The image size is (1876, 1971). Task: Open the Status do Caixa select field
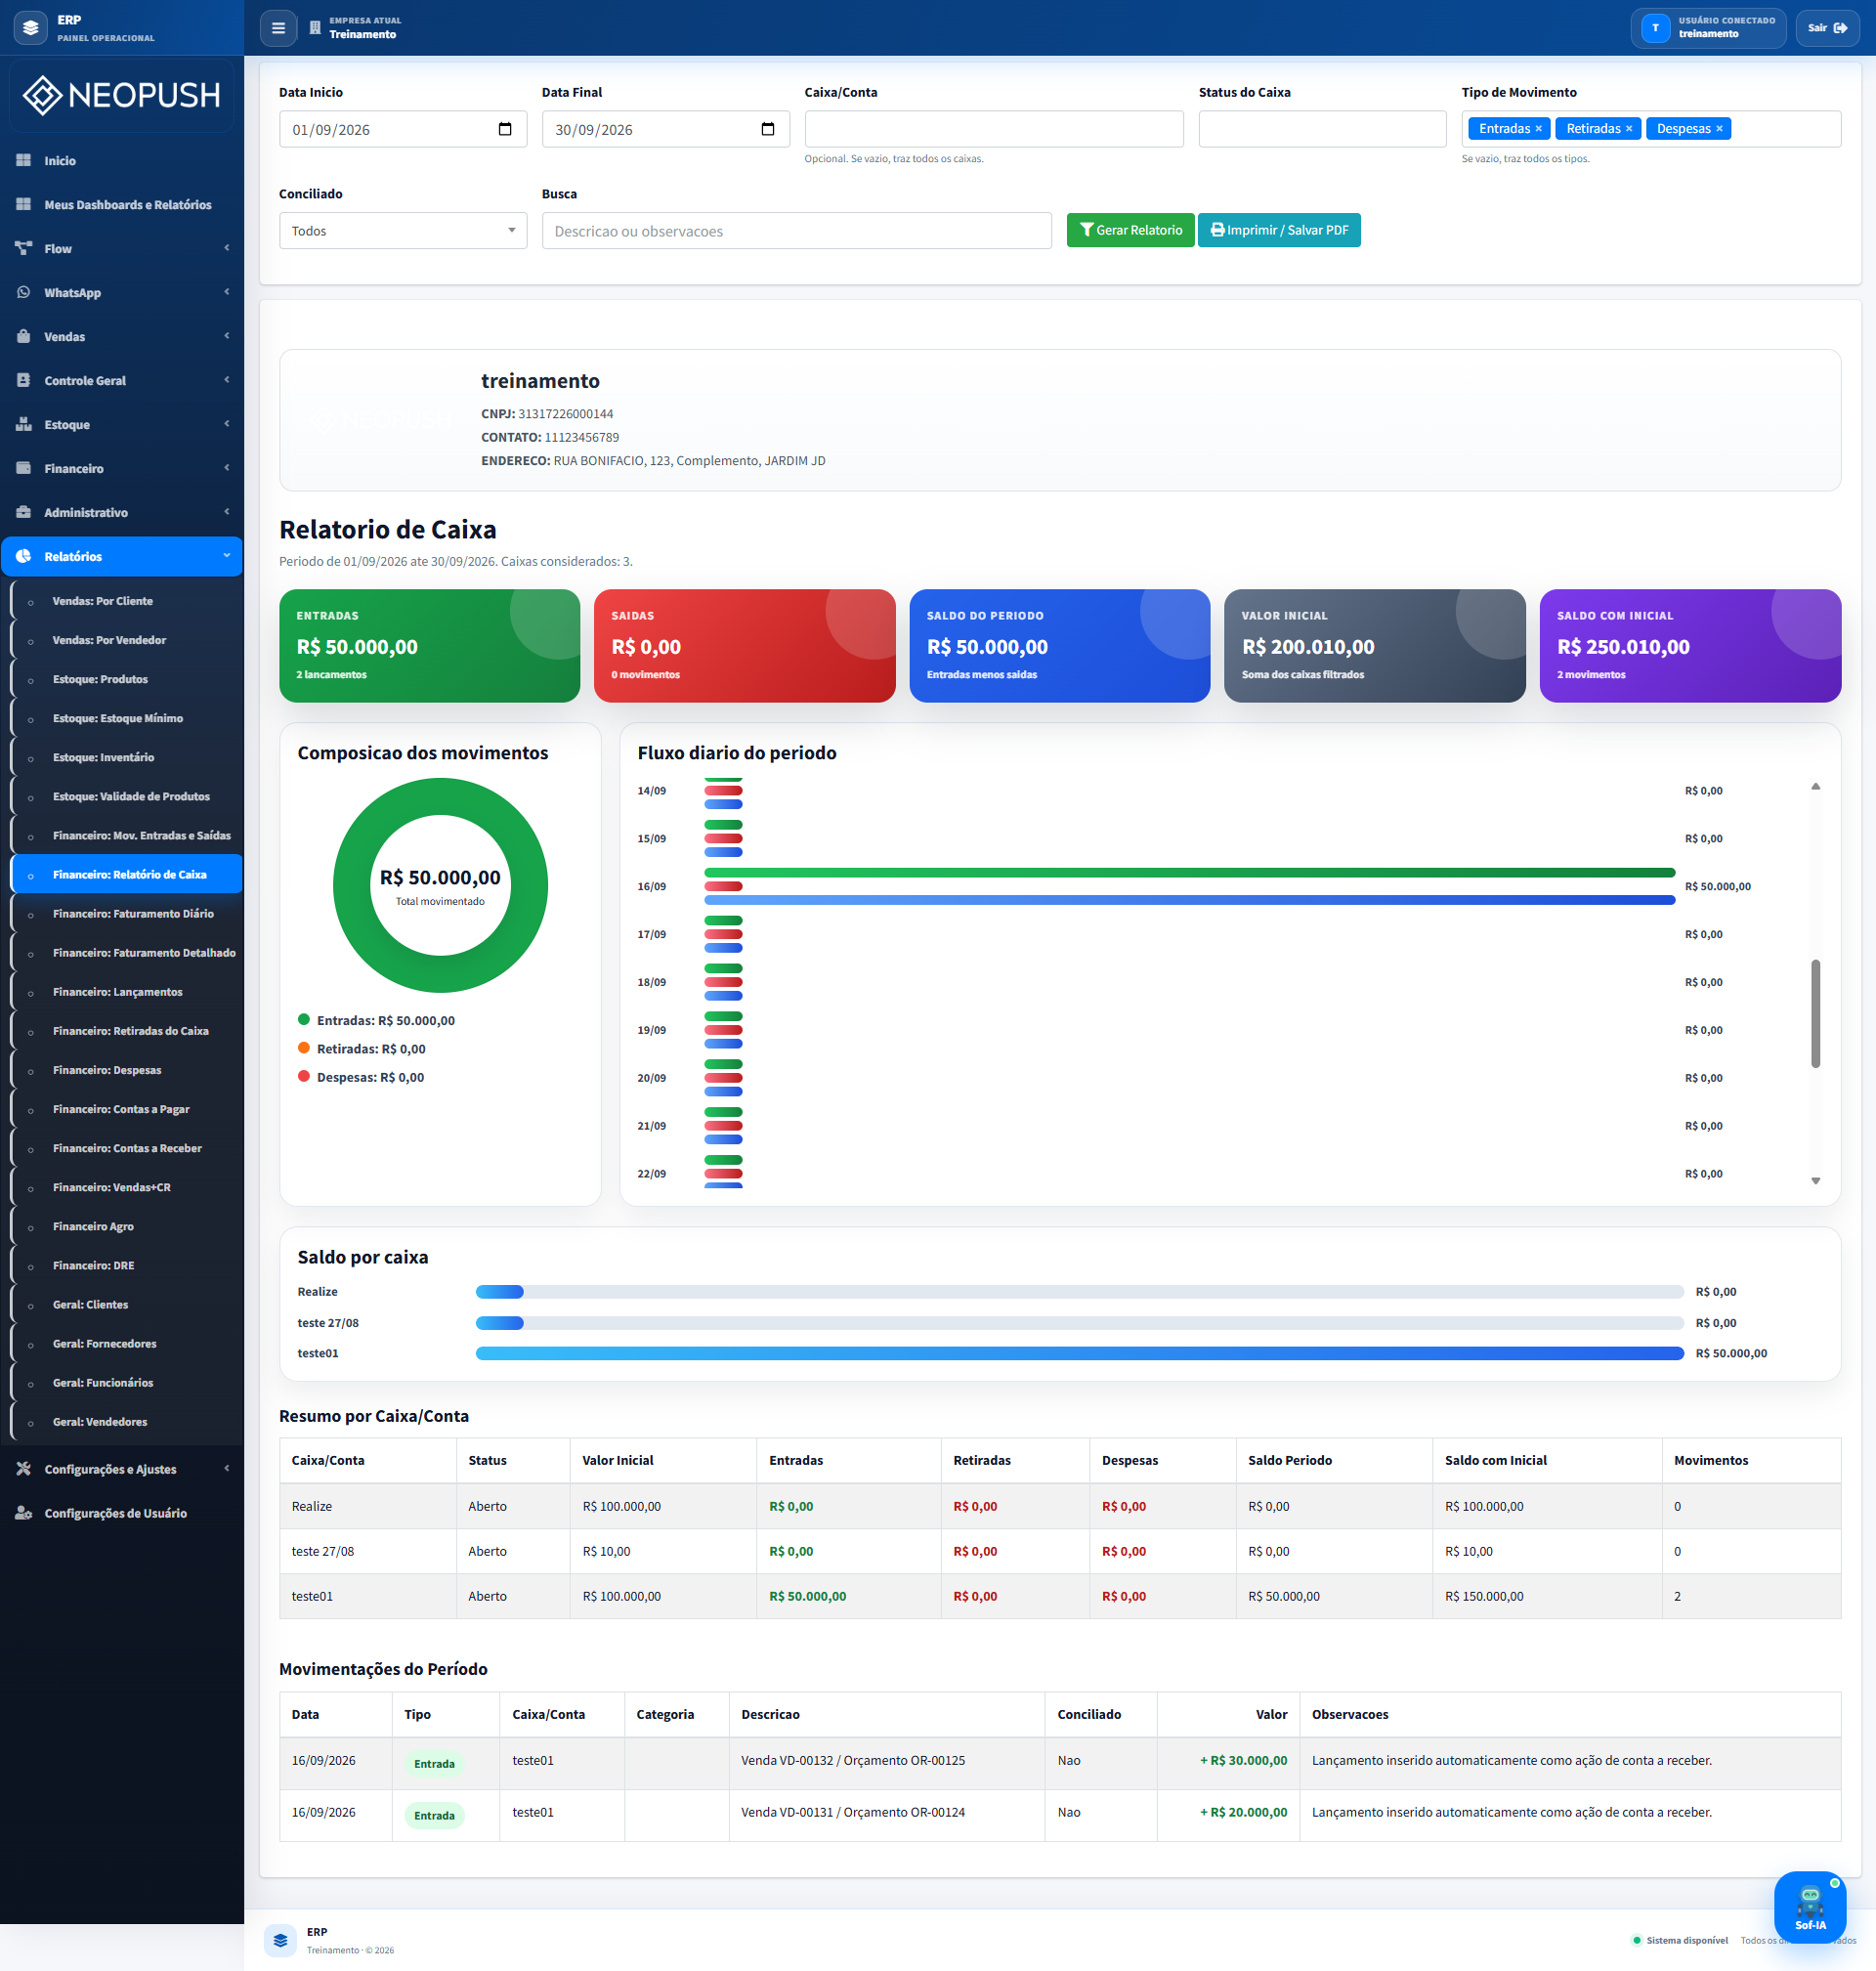pyautogui.click(x=1322, y=129)
